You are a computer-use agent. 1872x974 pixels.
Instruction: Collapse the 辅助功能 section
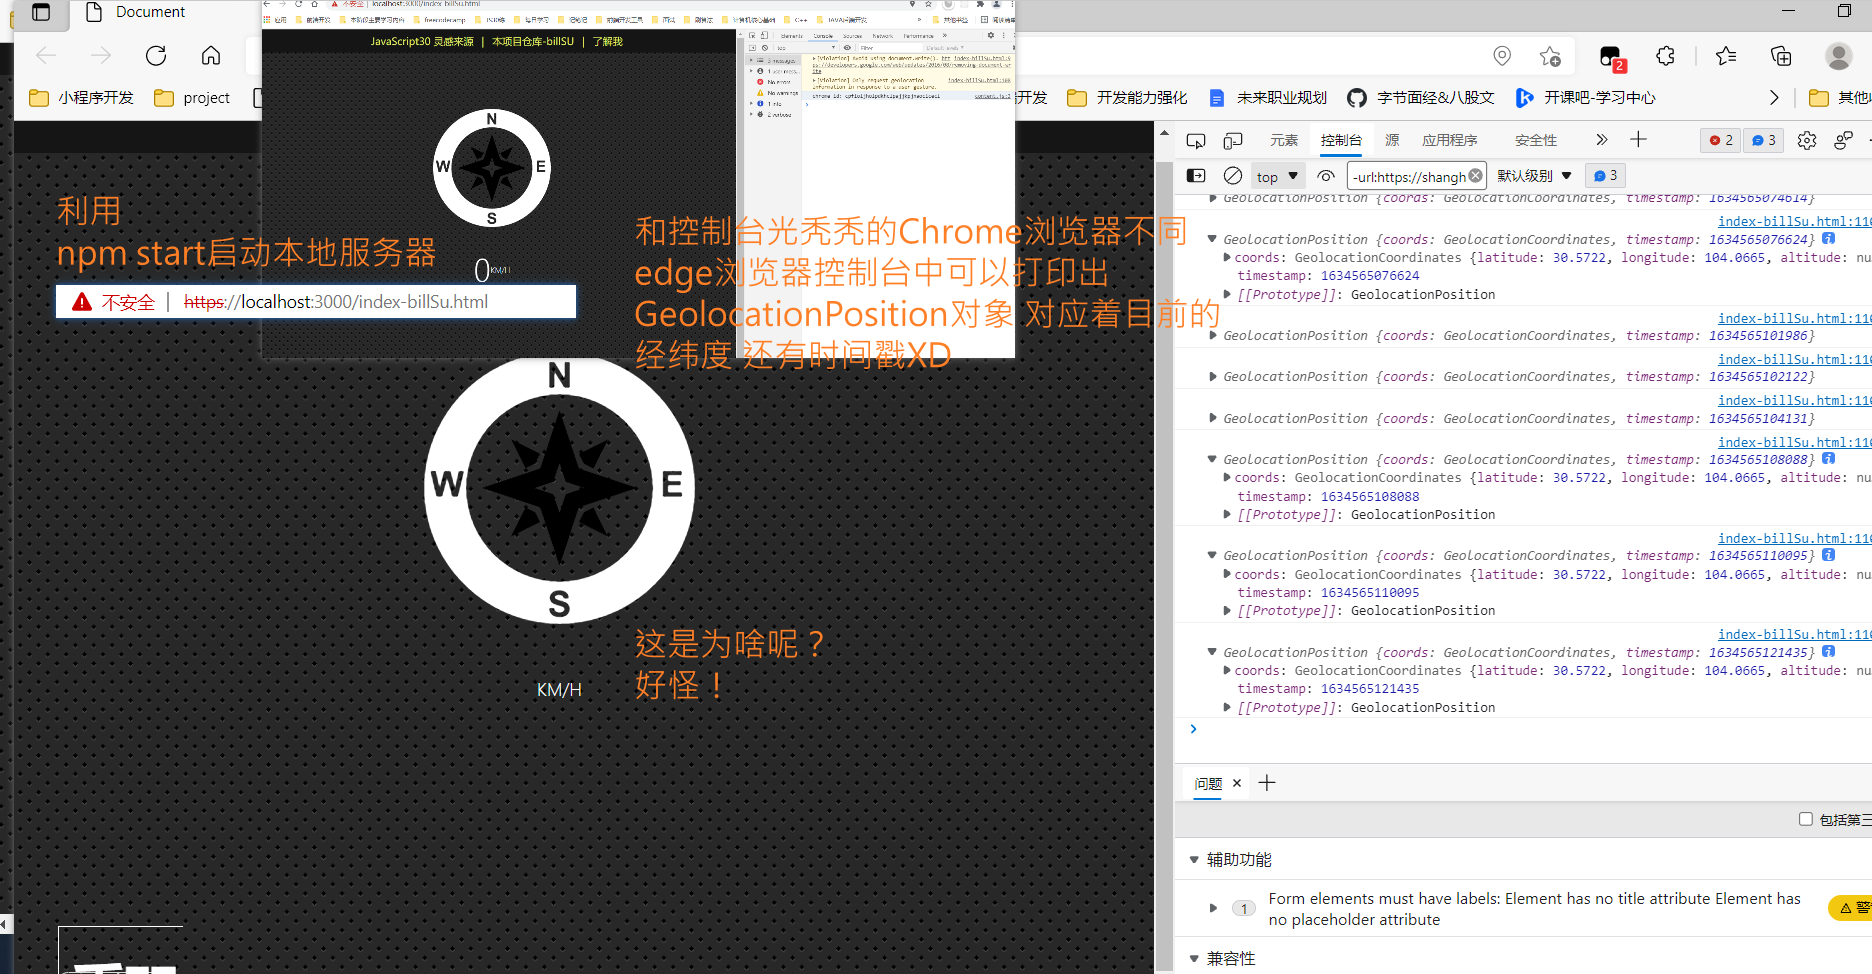pyautogui.click(x=1194, y=860)
